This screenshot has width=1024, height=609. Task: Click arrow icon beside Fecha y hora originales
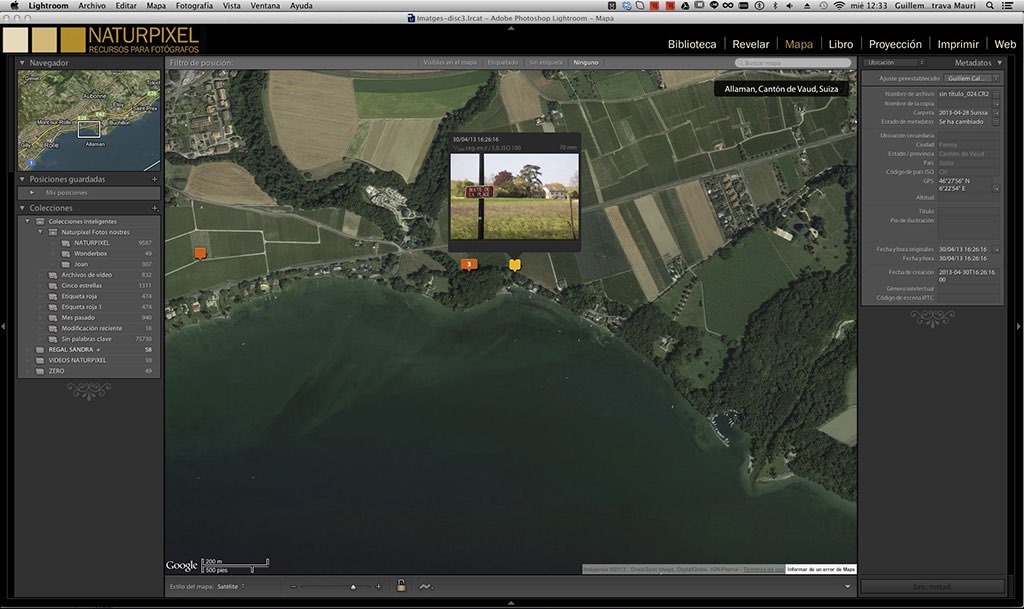996,249
